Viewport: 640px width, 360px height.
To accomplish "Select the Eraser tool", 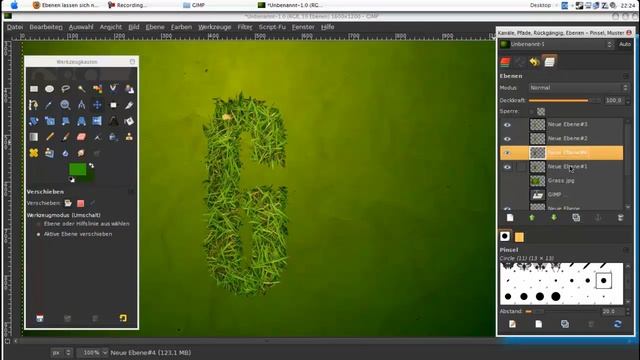I will click(x=81, y=137).
